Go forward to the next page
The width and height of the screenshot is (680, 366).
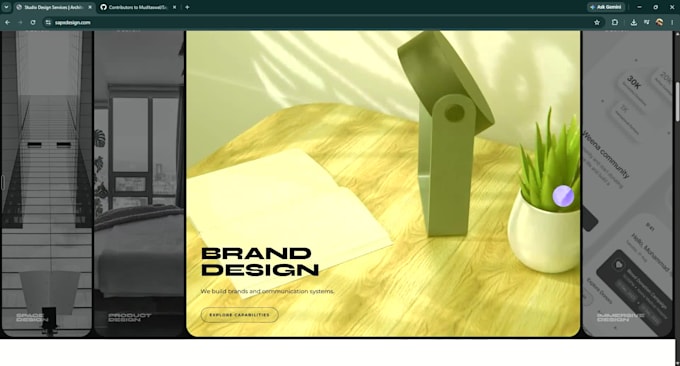pyautogui.click(x=20, y=23)
